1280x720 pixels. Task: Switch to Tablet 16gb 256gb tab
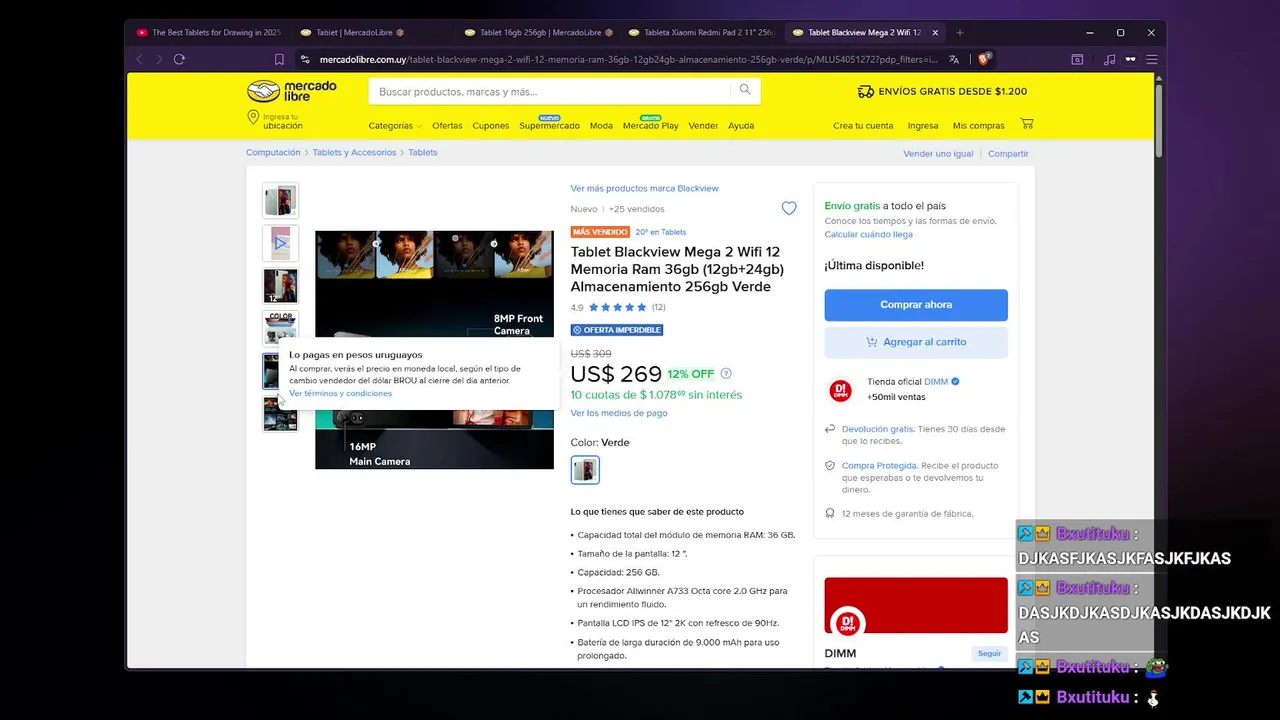point(538,32)
